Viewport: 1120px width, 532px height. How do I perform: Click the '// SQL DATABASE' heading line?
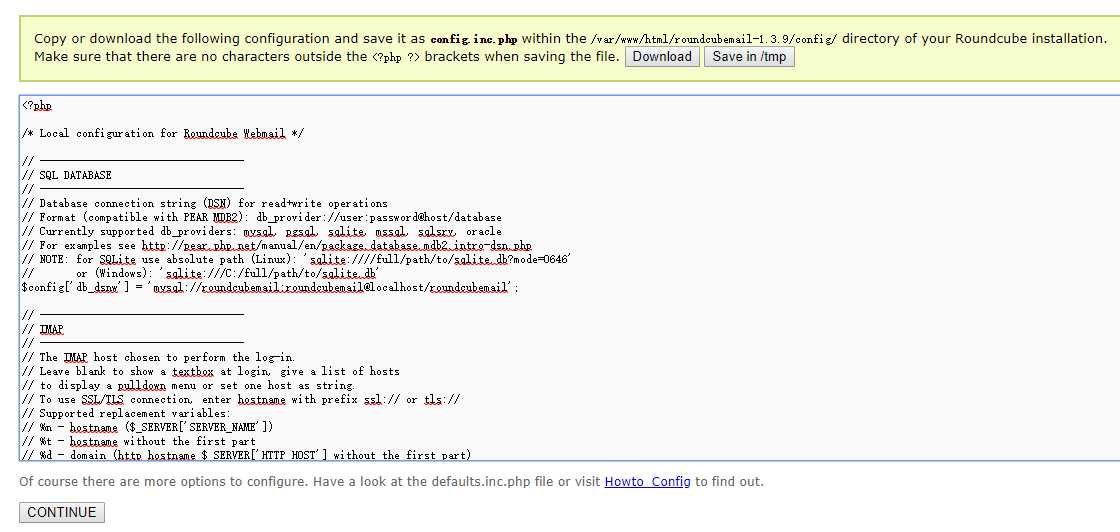pos(67,175)
